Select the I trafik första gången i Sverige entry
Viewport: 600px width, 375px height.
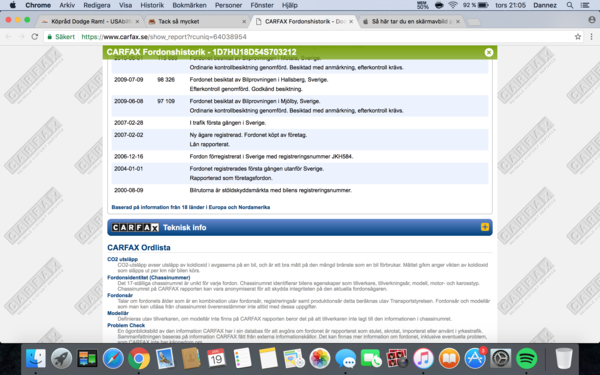point(228,123)
